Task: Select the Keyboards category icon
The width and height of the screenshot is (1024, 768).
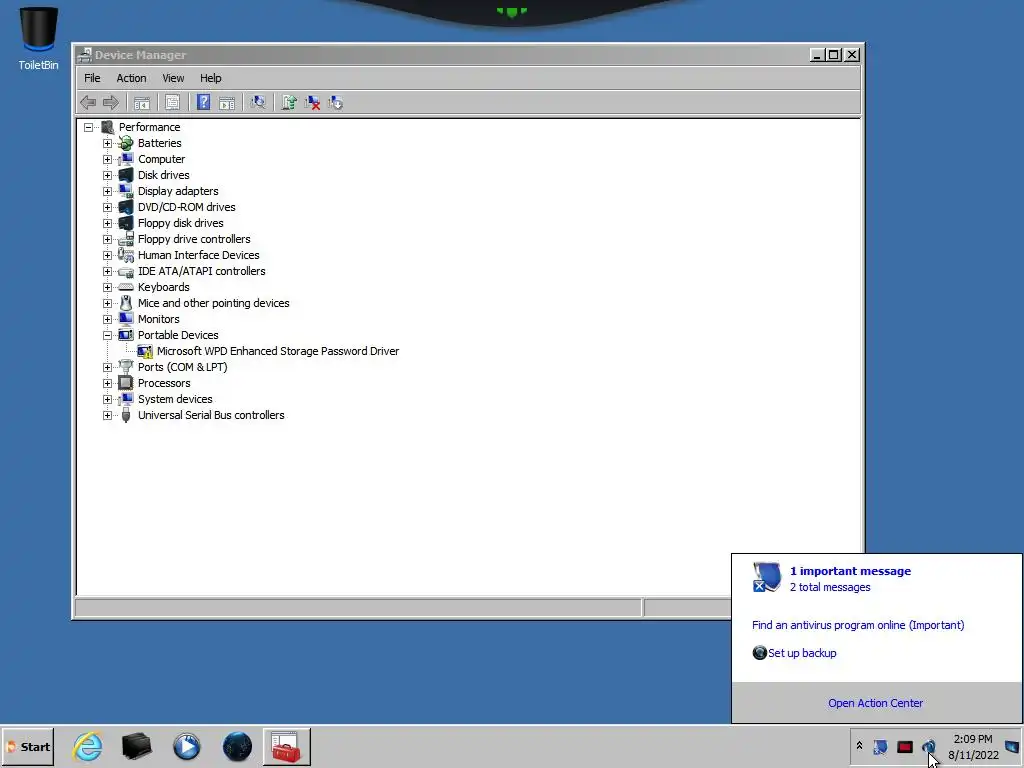Action: 126,287
